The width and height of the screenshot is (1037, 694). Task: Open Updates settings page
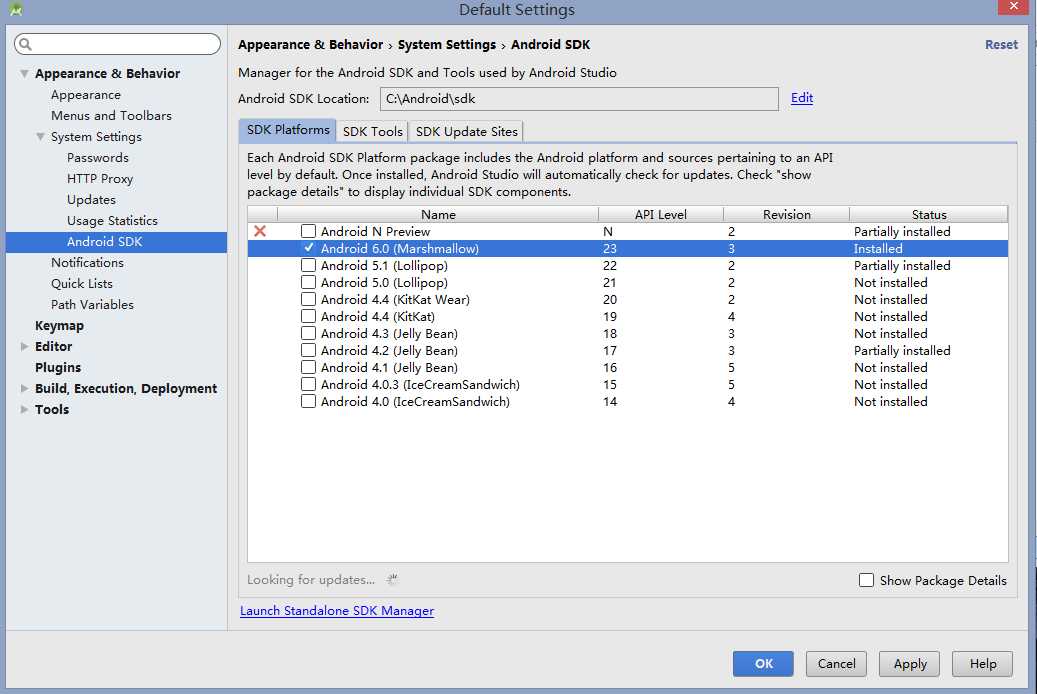91,200
